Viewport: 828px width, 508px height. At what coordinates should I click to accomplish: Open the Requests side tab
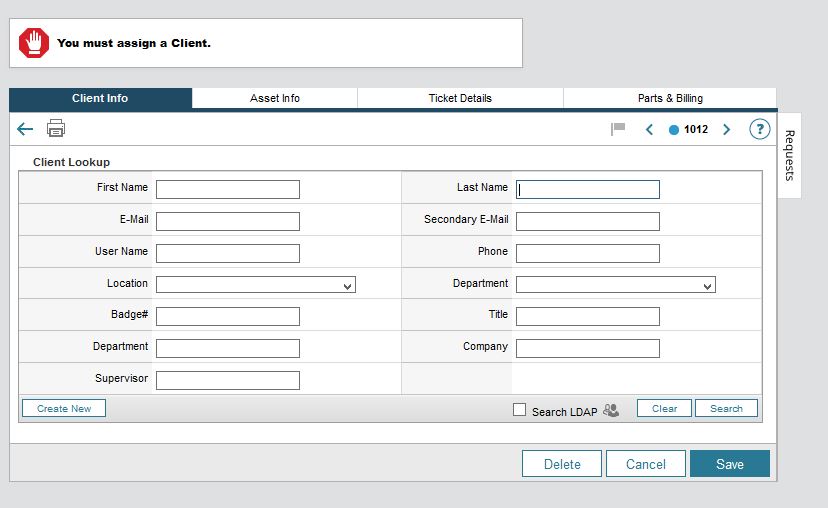pyautogui.click(x=789, y=155)
